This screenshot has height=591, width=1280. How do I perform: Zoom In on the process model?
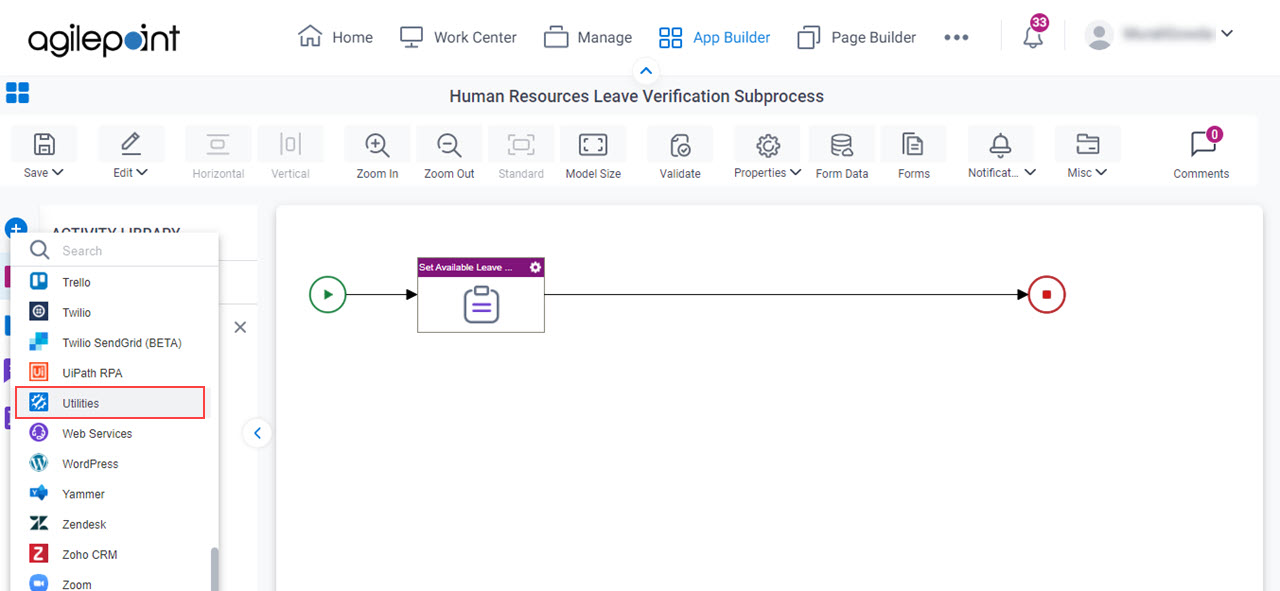(x=377, y=144)
